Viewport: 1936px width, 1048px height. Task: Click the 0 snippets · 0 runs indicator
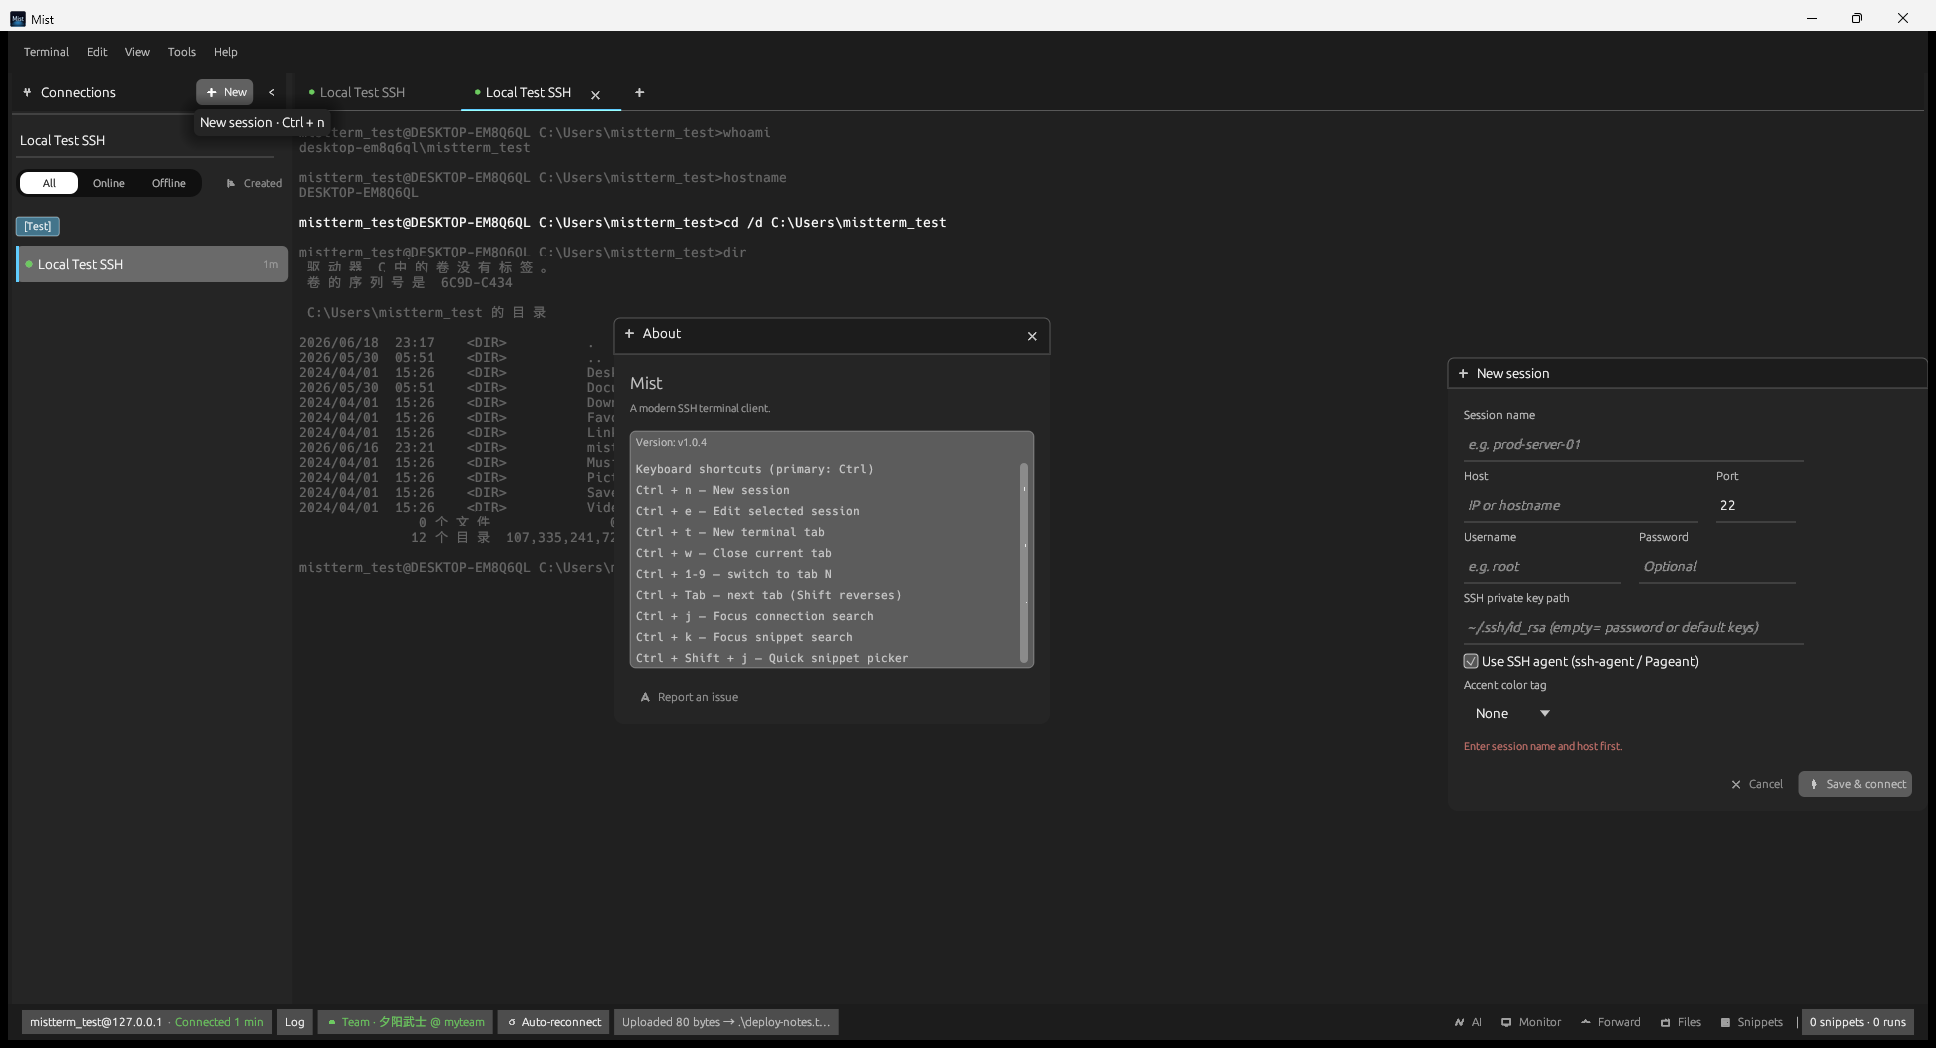1857,1022
